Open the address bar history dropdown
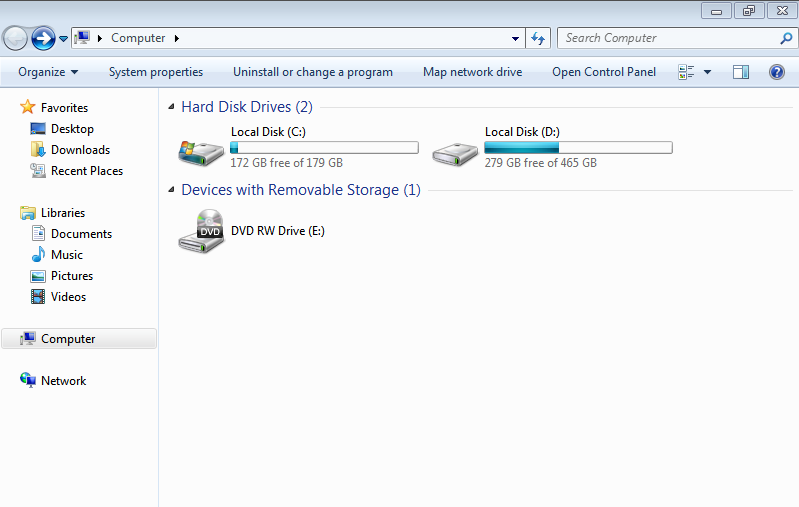This screenshot has width=799, height=507. [x=515, y=38]
